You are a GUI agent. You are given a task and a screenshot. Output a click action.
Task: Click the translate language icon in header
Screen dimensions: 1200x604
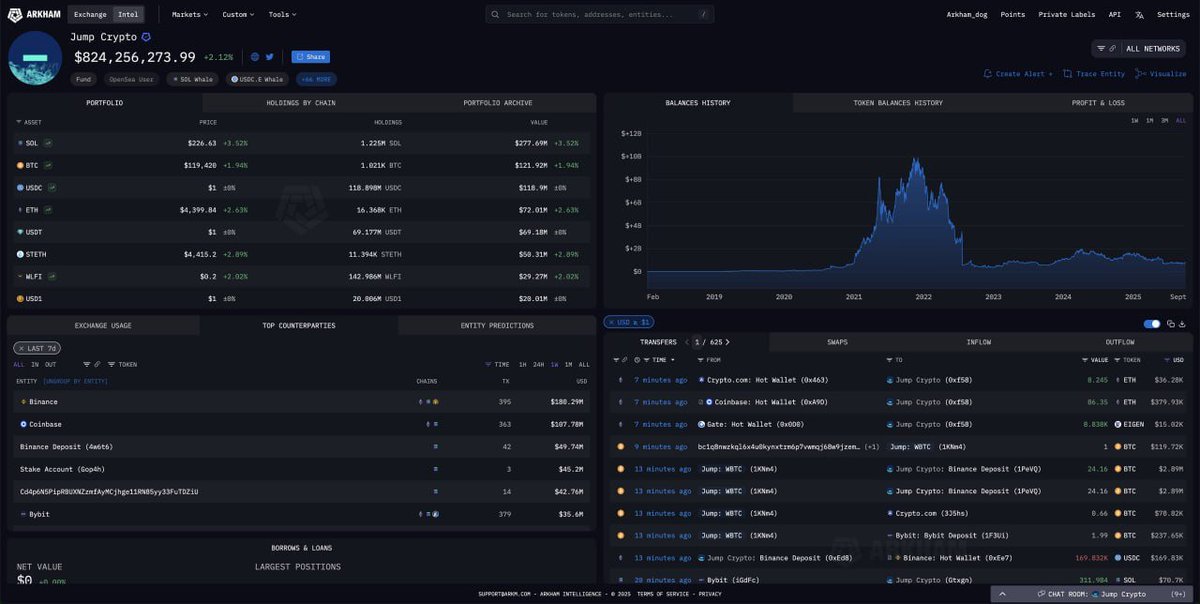(1139, 15)
